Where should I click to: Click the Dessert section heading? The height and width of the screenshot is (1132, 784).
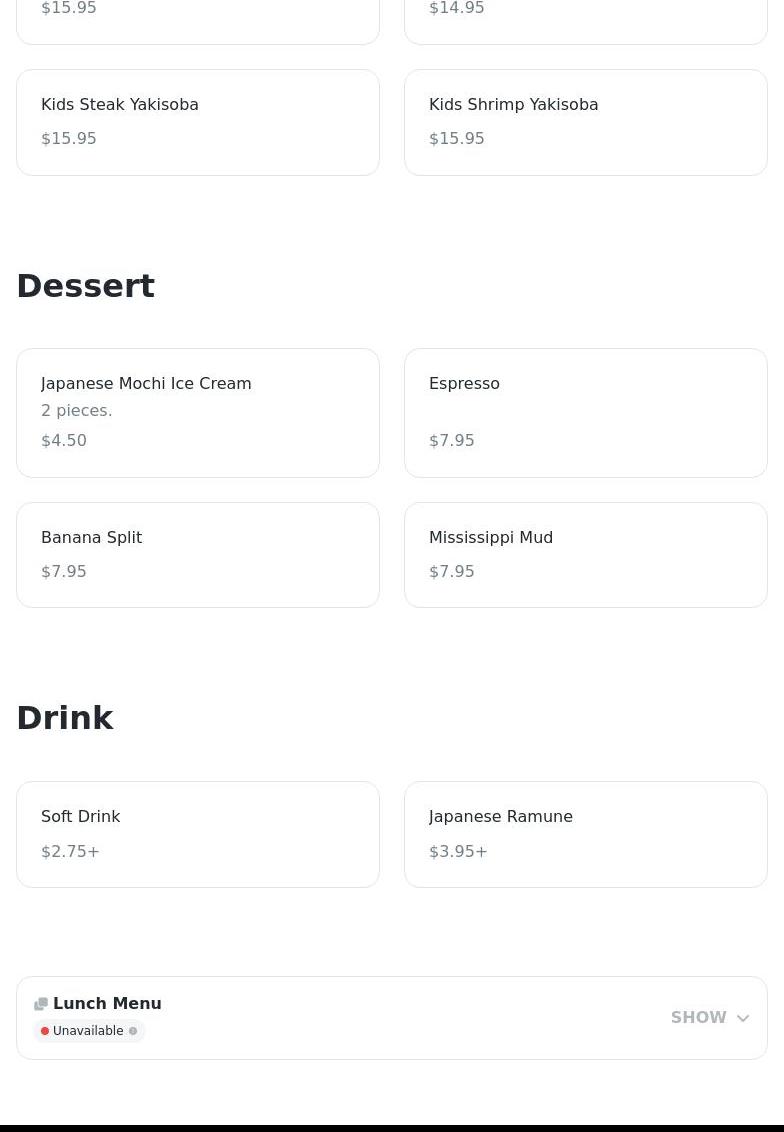click(86, 286)
